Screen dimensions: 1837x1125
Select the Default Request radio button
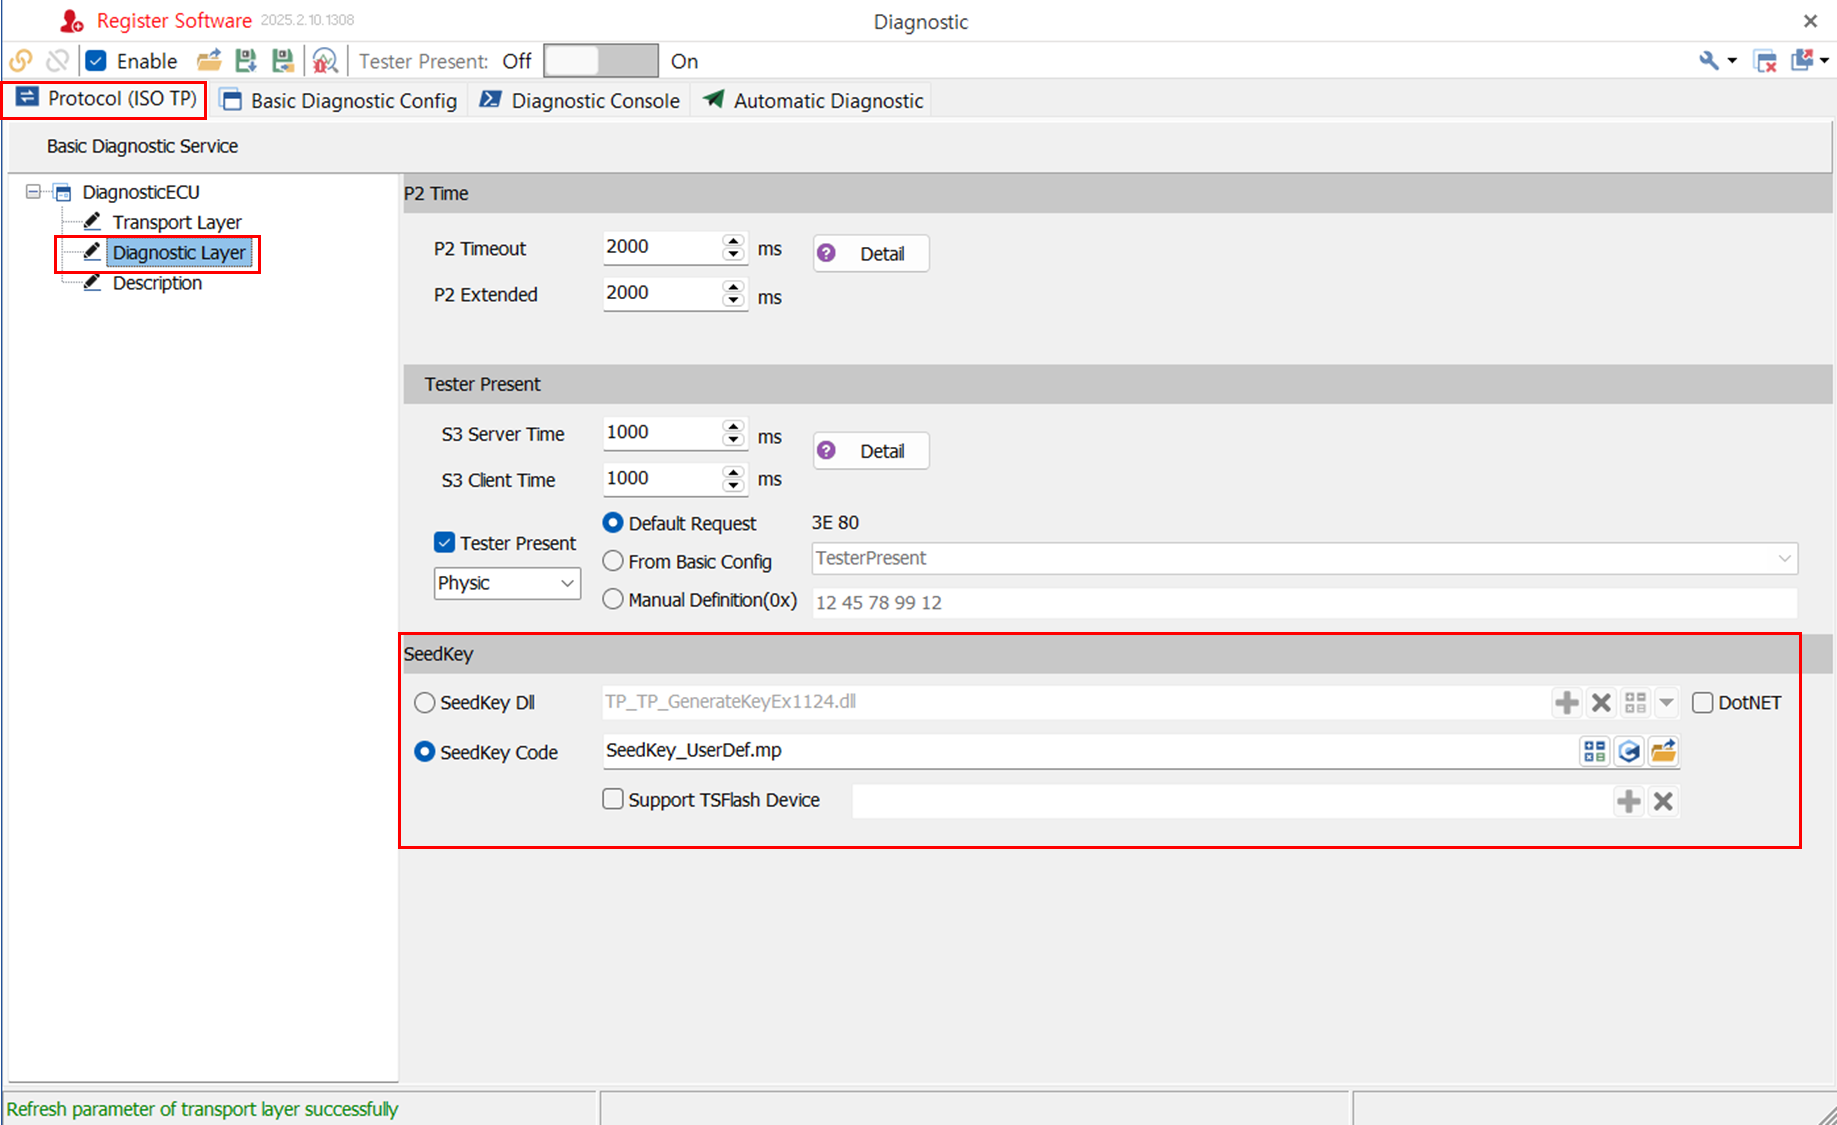click(613, 523)
